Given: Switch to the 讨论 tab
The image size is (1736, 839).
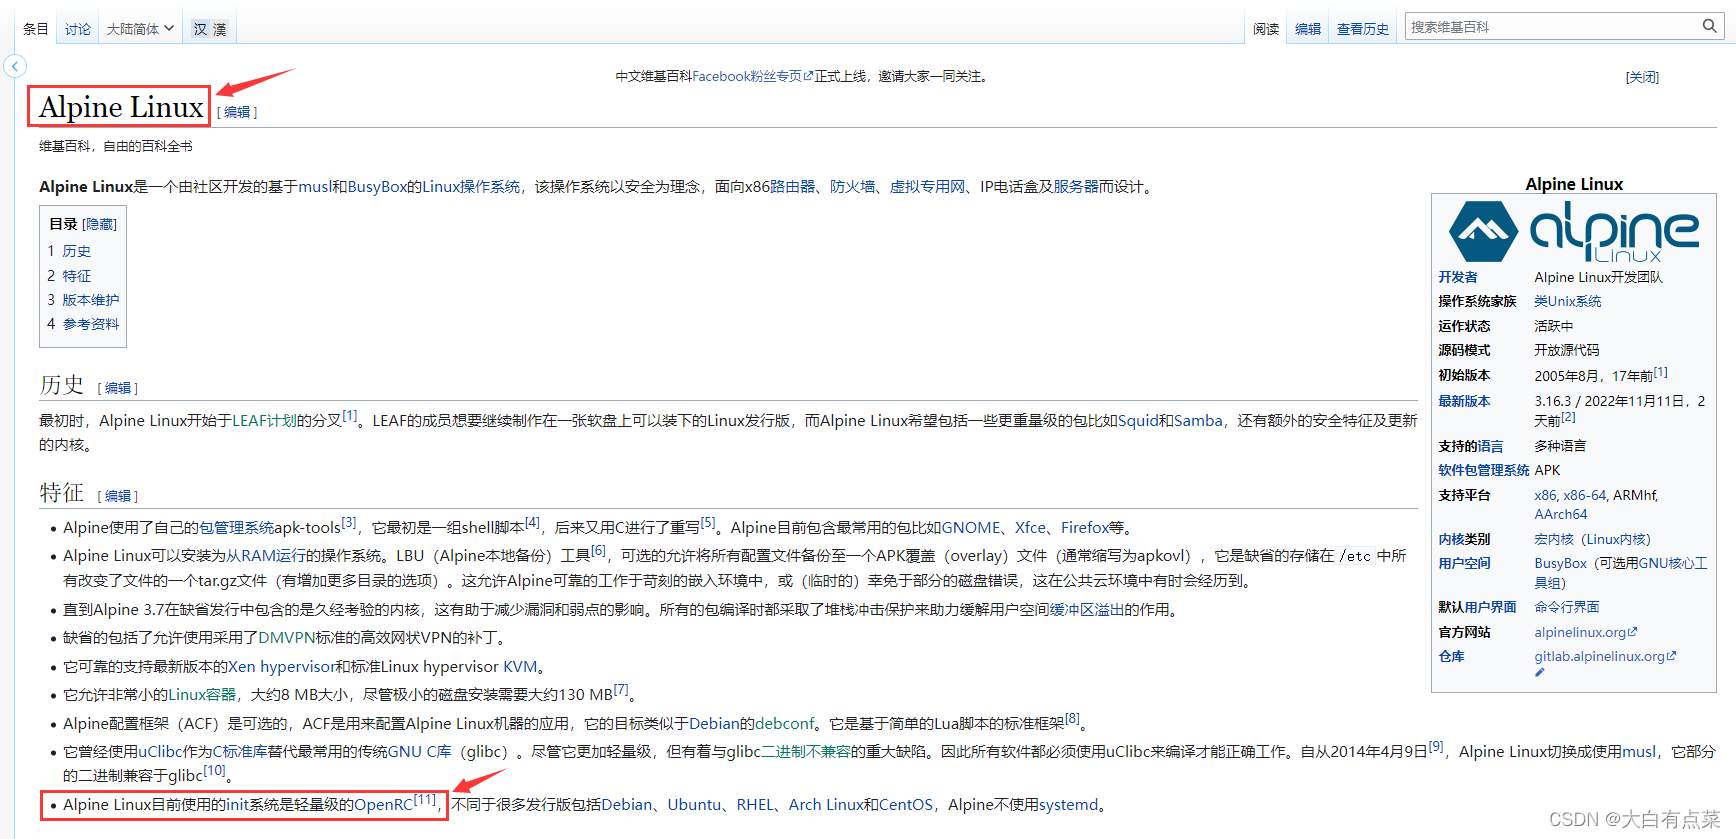Looking at the screenshot, I should coord(78,29).
